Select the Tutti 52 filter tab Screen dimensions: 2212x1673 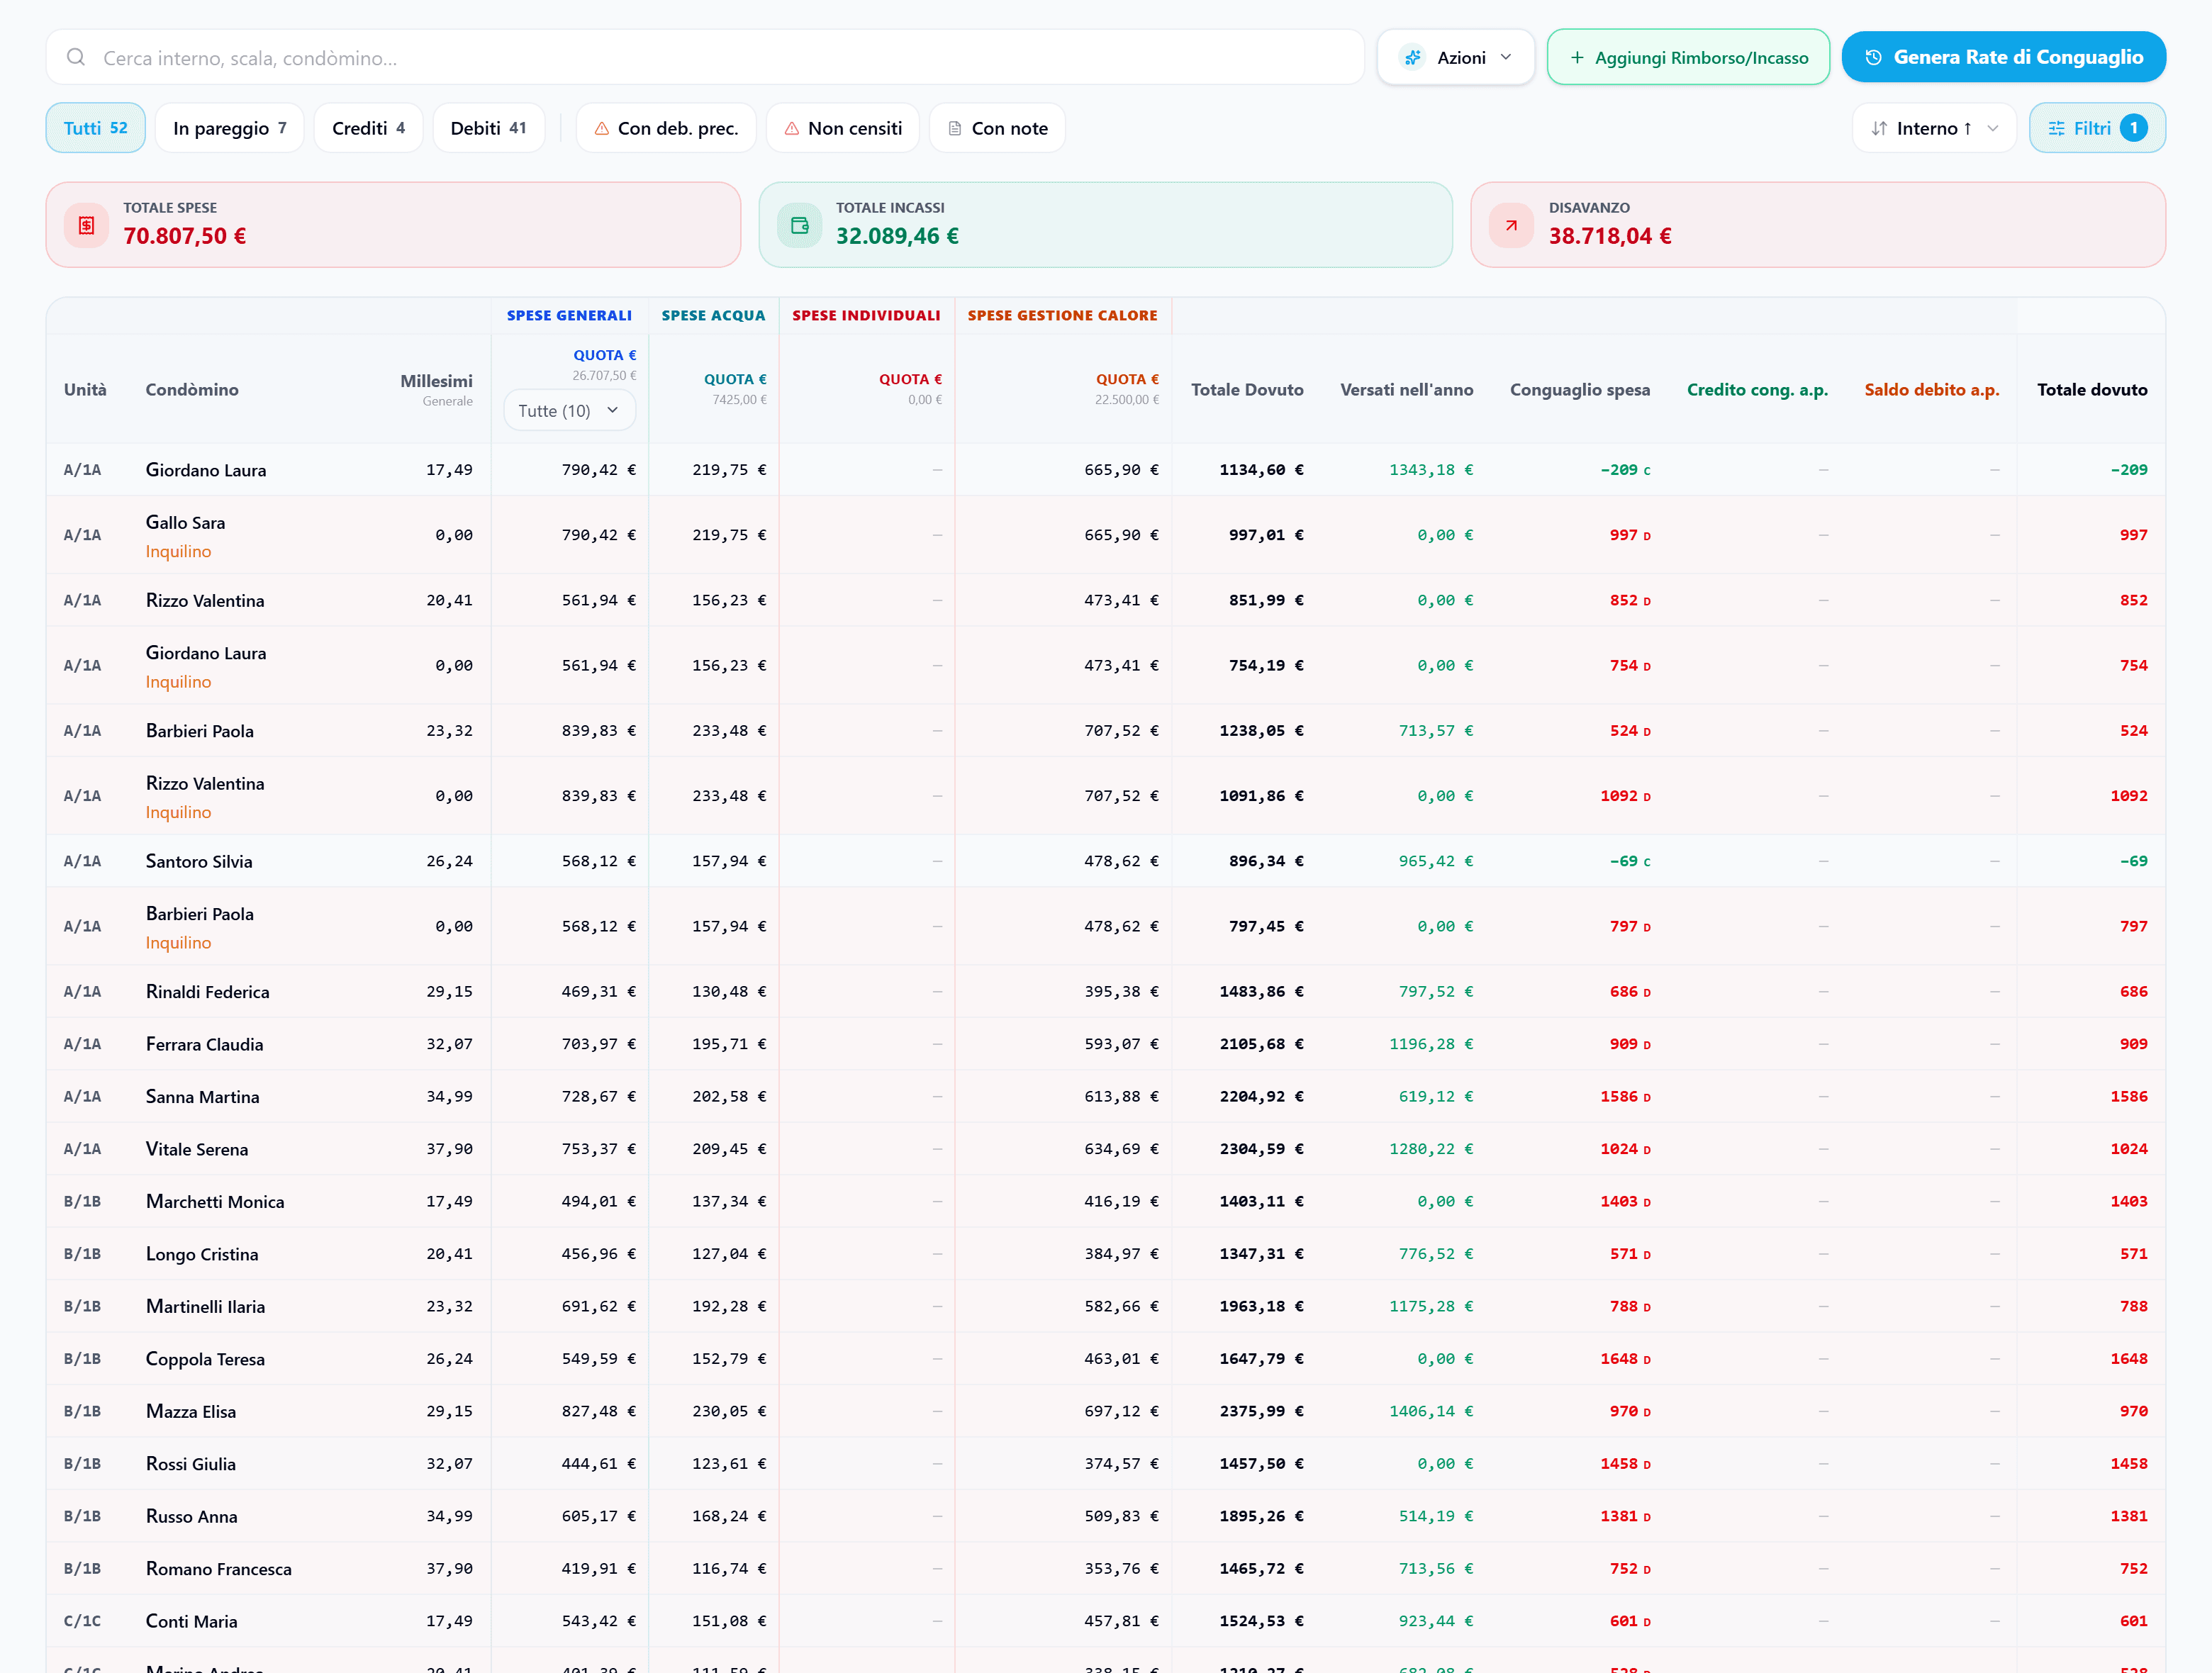point(96,128)
